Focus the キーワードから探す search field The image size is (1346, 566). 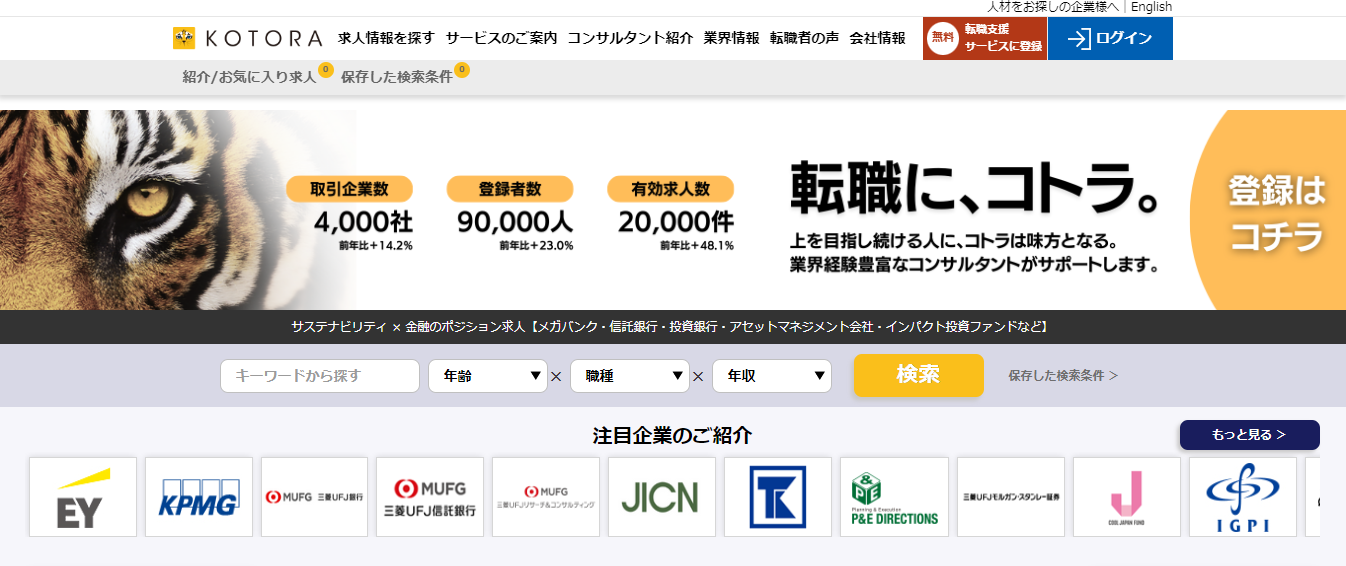(x=320, y=376)
